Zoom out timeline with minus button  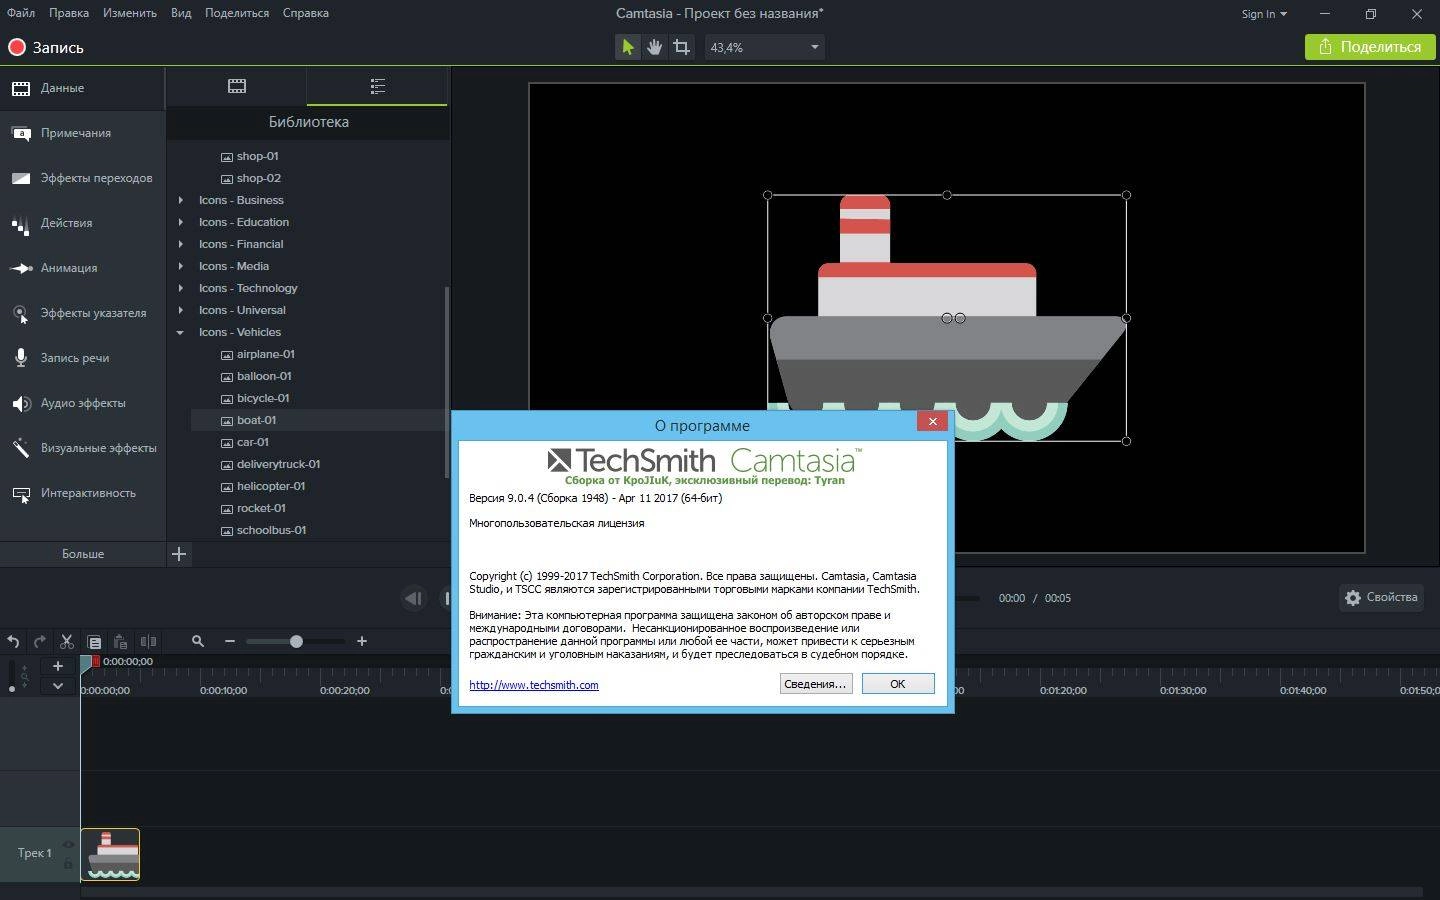click(x=230, y=641)
